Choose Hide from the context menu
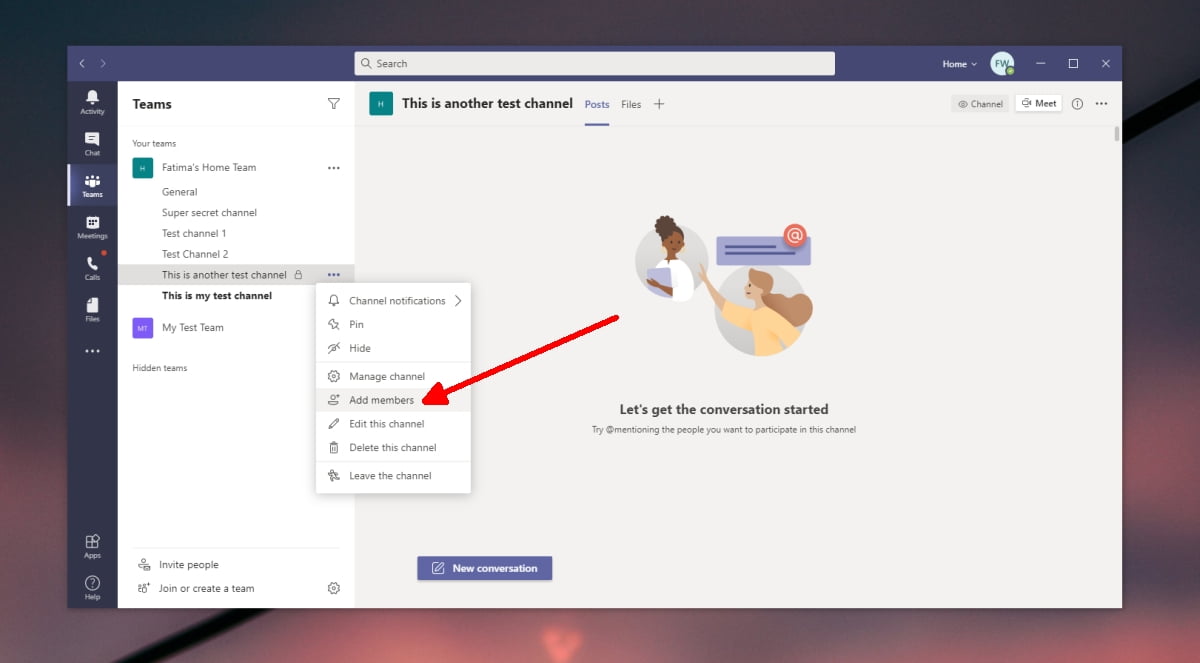This screenshot has width=1200, height=663. (393, 348)
